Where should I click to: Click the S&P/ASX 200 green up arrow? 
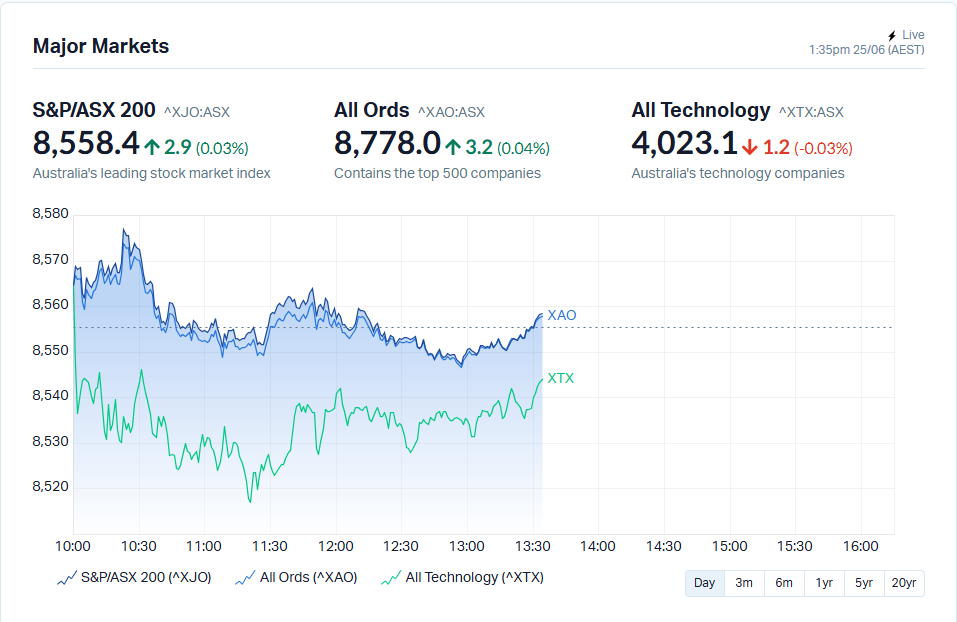(x=152, y=147)
